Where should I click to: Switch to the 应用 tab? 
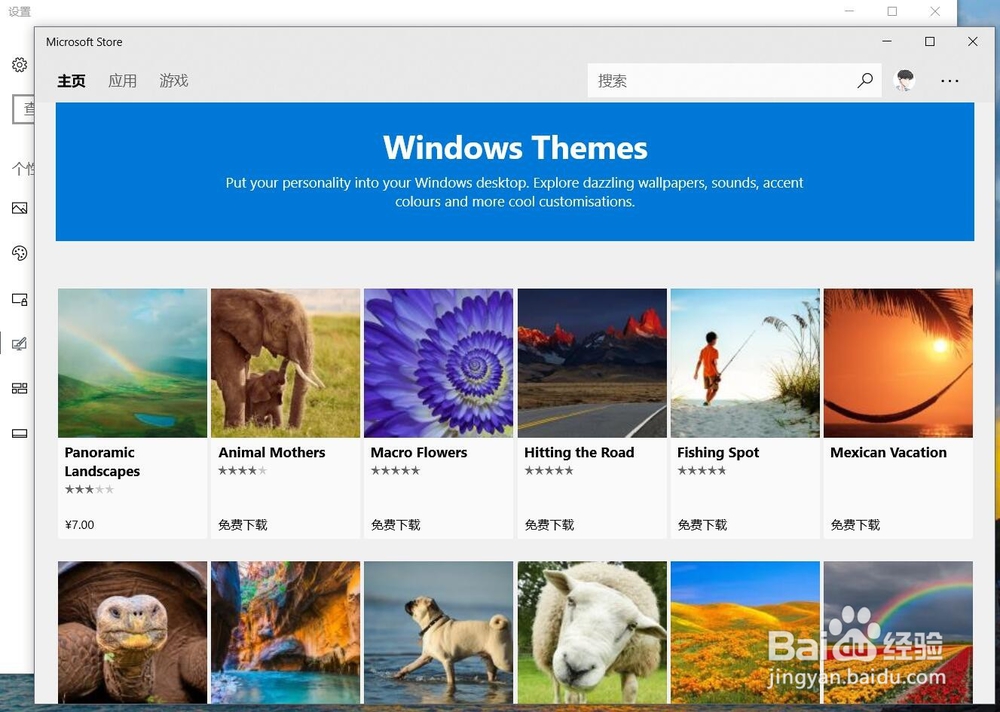pos(122,81)
